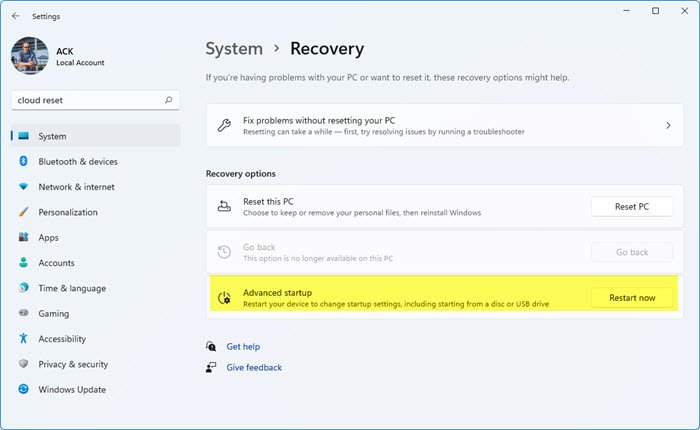
Task: Click the Accessibility figure icon
Action: (x=24, y=338)
